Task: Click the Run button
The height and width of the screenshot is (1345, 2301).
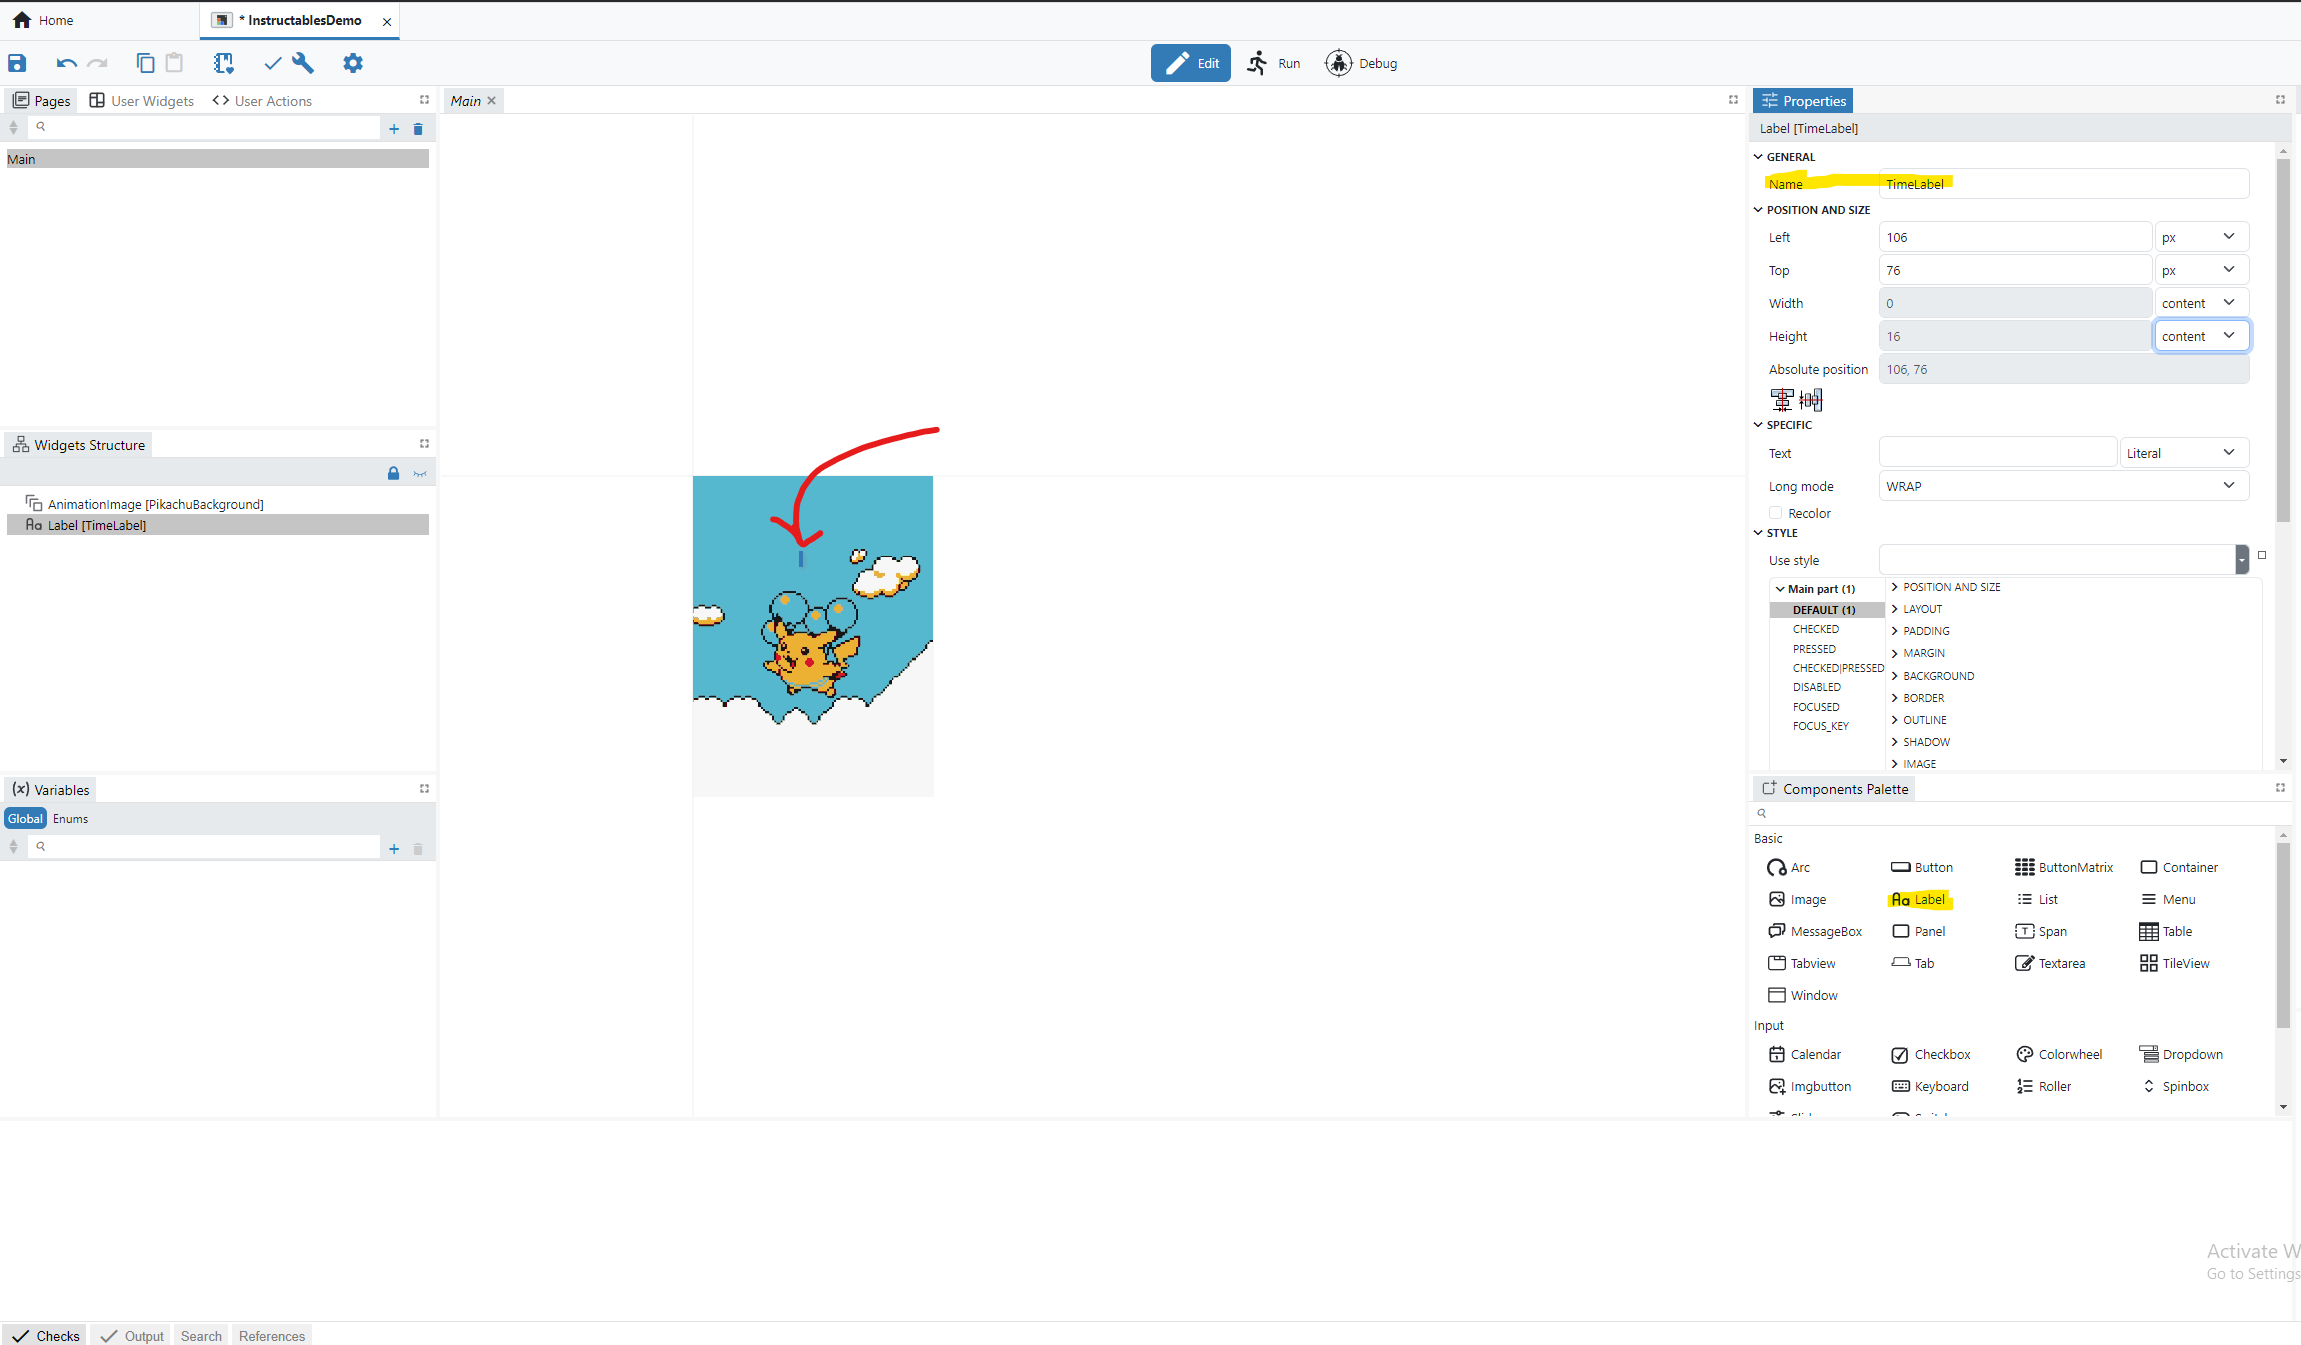Action: 1275,63
